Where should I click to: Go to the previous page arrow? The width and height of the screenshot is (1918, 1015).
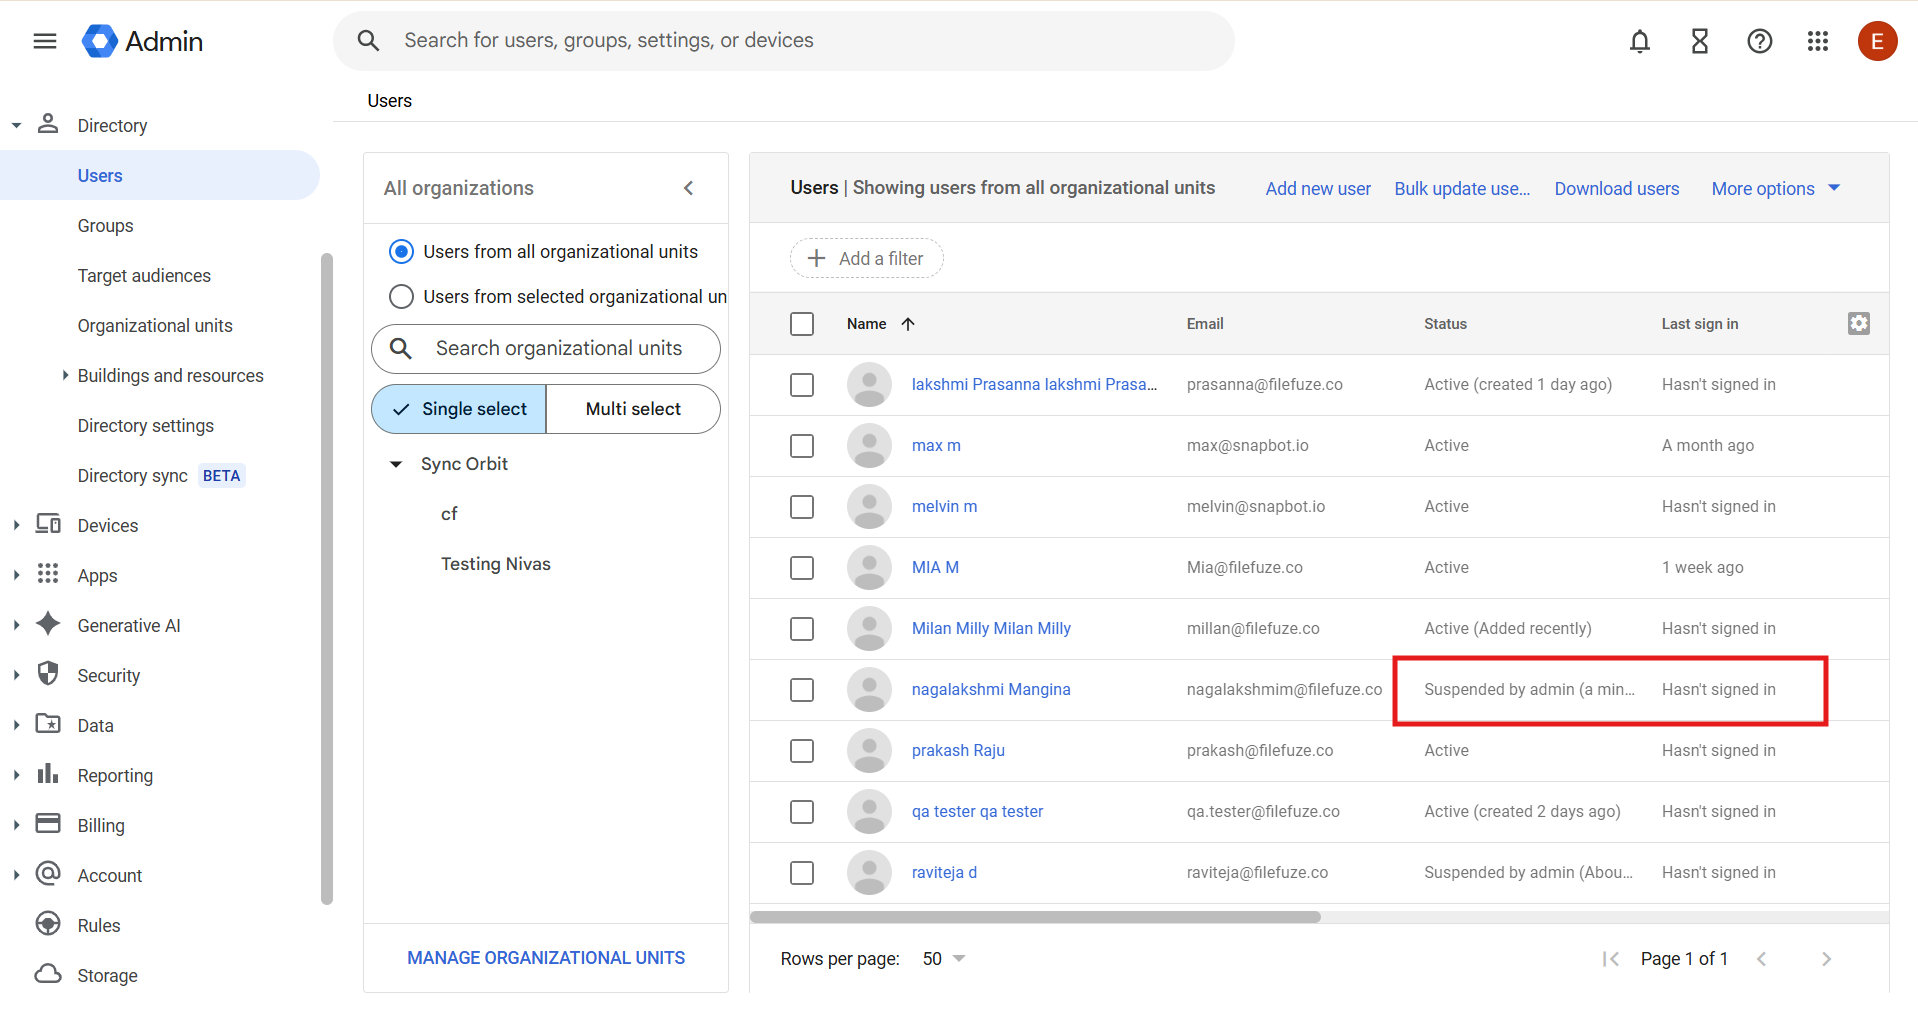point(1762,959)
